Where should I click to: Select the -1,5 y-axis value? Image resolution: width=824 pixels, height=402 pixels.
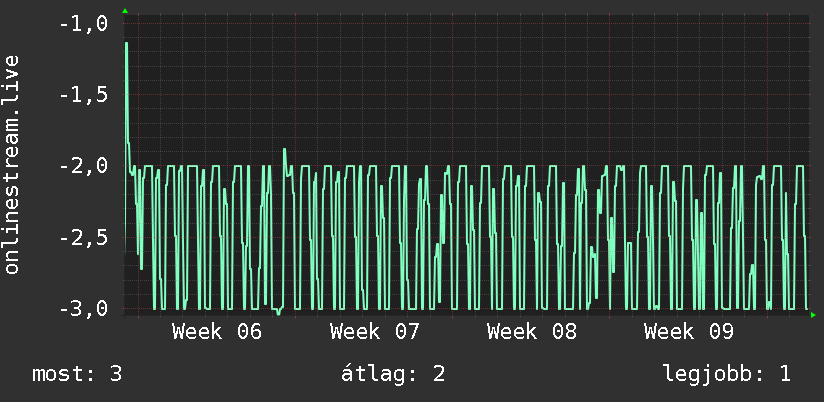click(84, 95)
